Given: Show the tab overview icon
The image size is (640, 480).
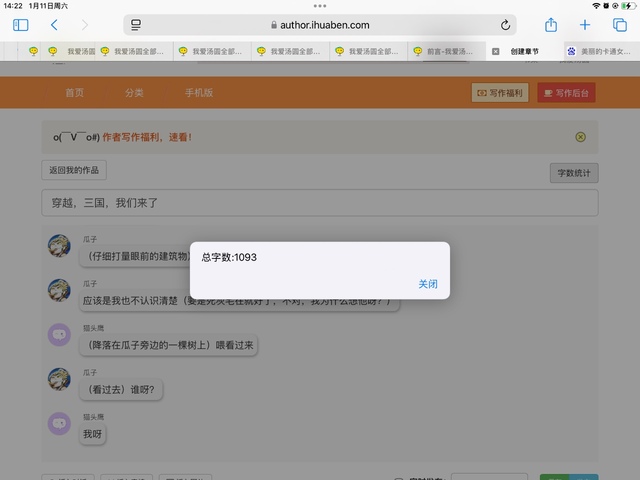Looking at the screenshot, I should pyautogui.click(x=619, y=25).
